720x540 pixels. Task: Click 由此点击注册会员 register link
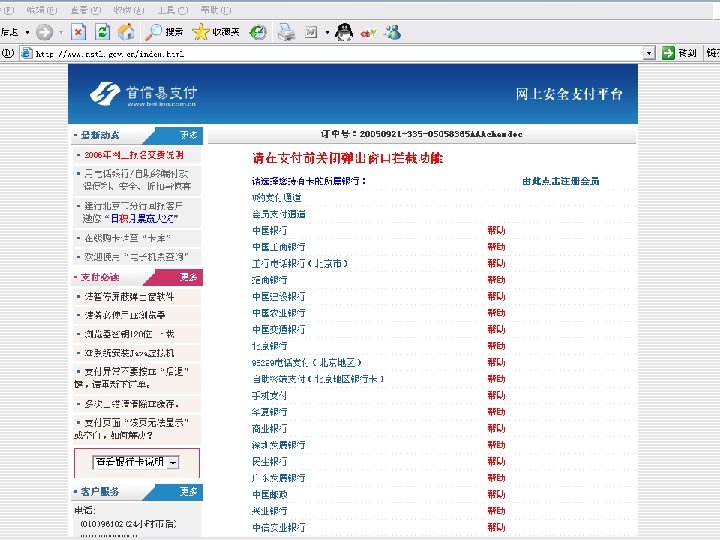click(561, 181)
